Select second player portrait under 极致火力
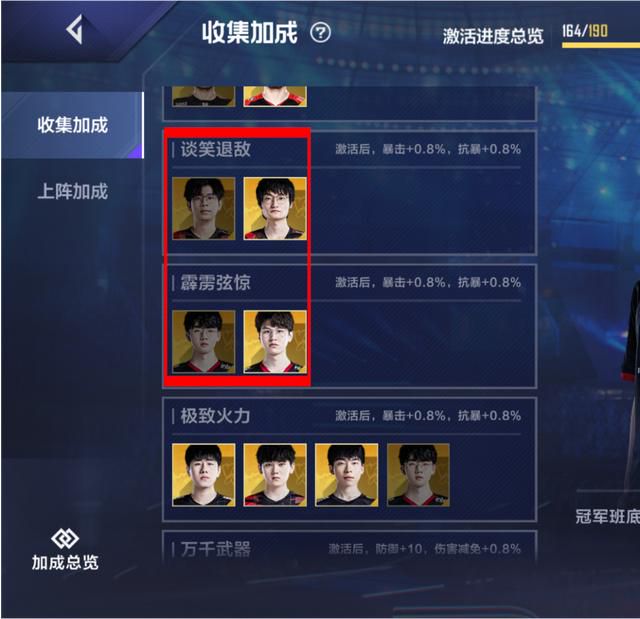640x619 pixels. click(275, 475)
